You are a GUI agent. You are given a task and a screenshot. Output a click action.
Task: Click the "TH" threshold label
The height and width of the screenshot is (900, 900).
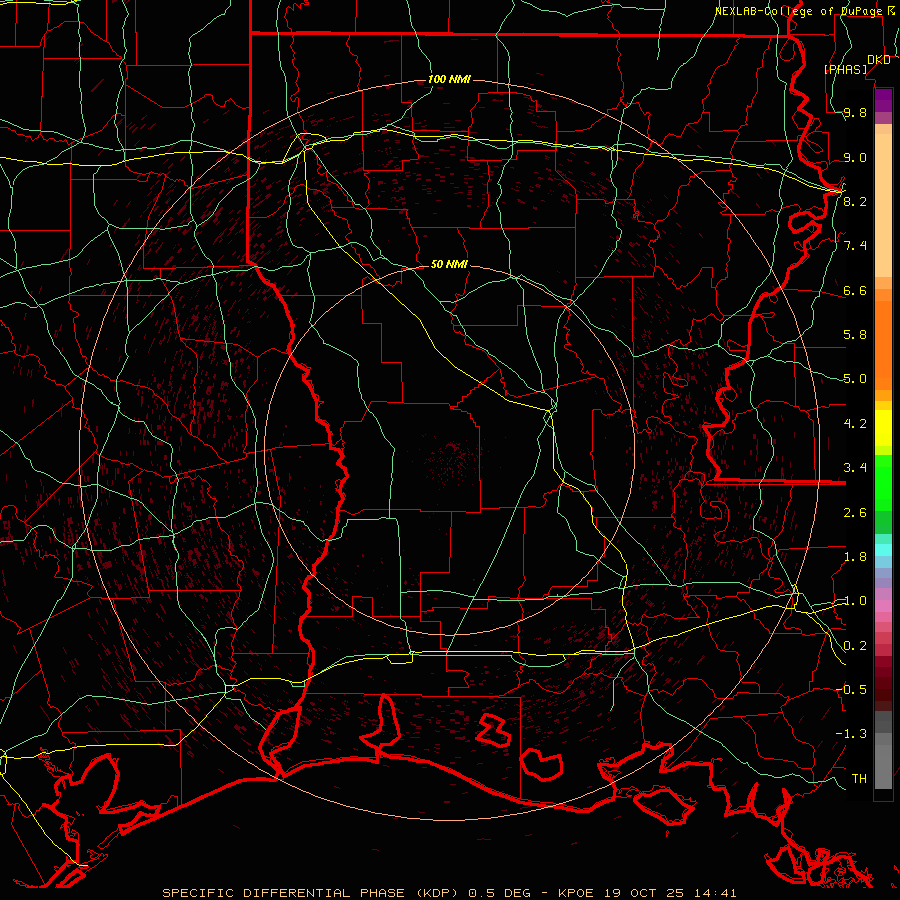point(859,778)
